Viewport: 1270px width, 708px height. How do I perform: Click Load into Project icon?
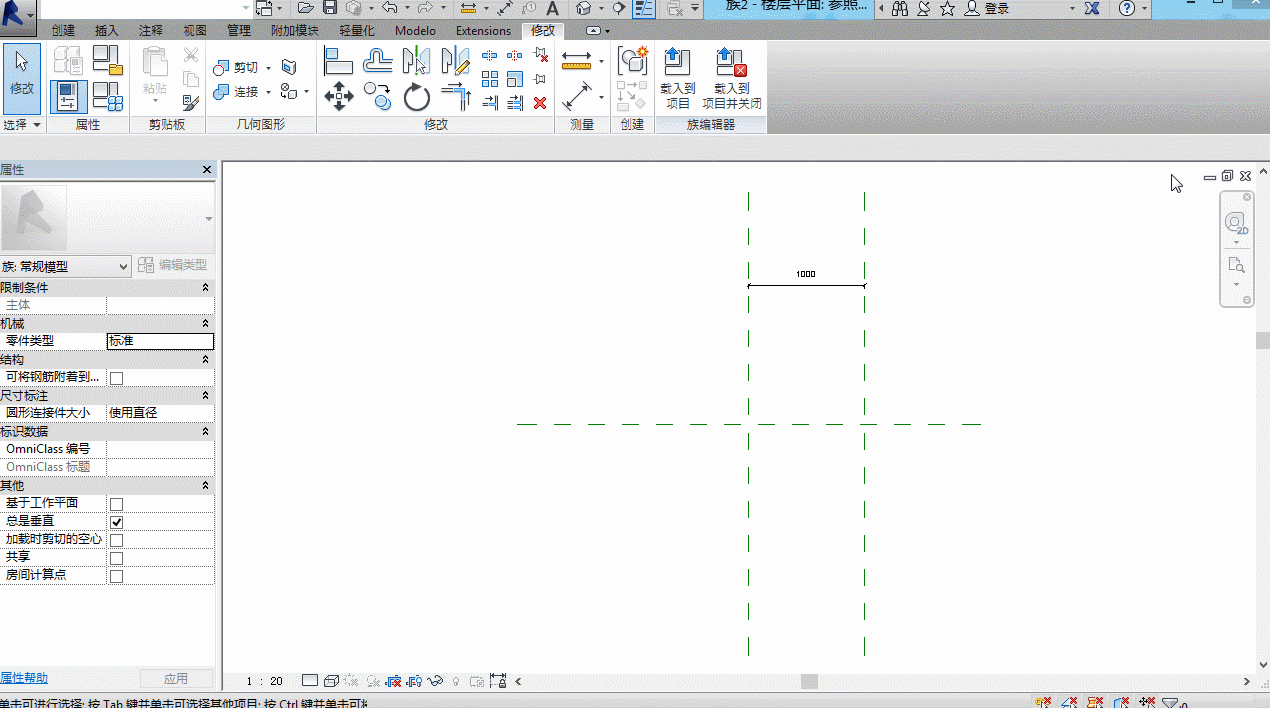coord(677,77)
